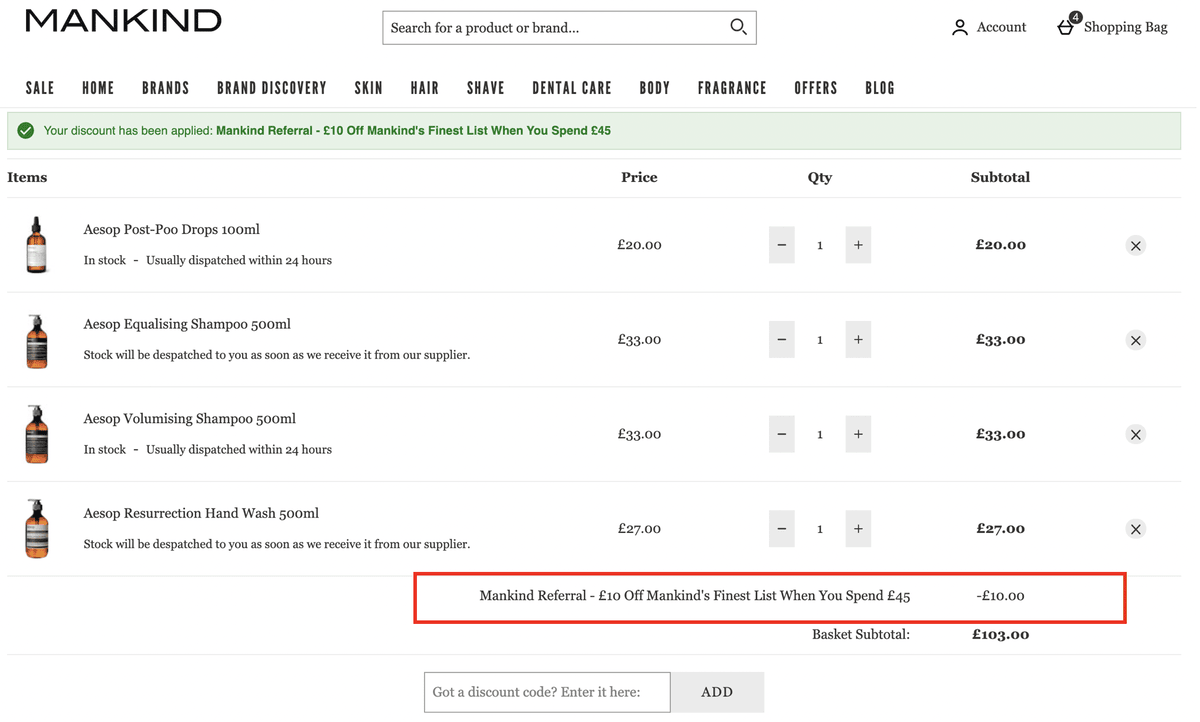
Task: Click the 'Price' column header
Action: (639, 177)
